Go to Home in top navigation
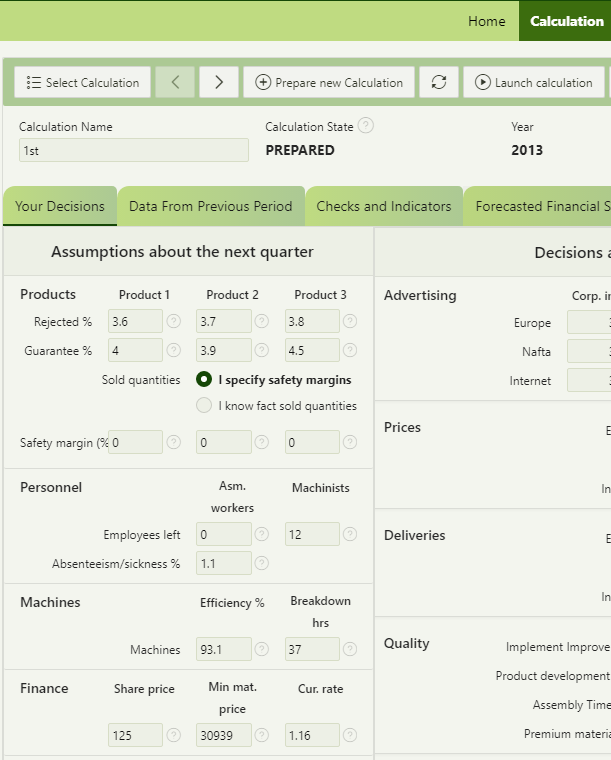Viewport: 611px width, 760px height. (x=487, y=21)
